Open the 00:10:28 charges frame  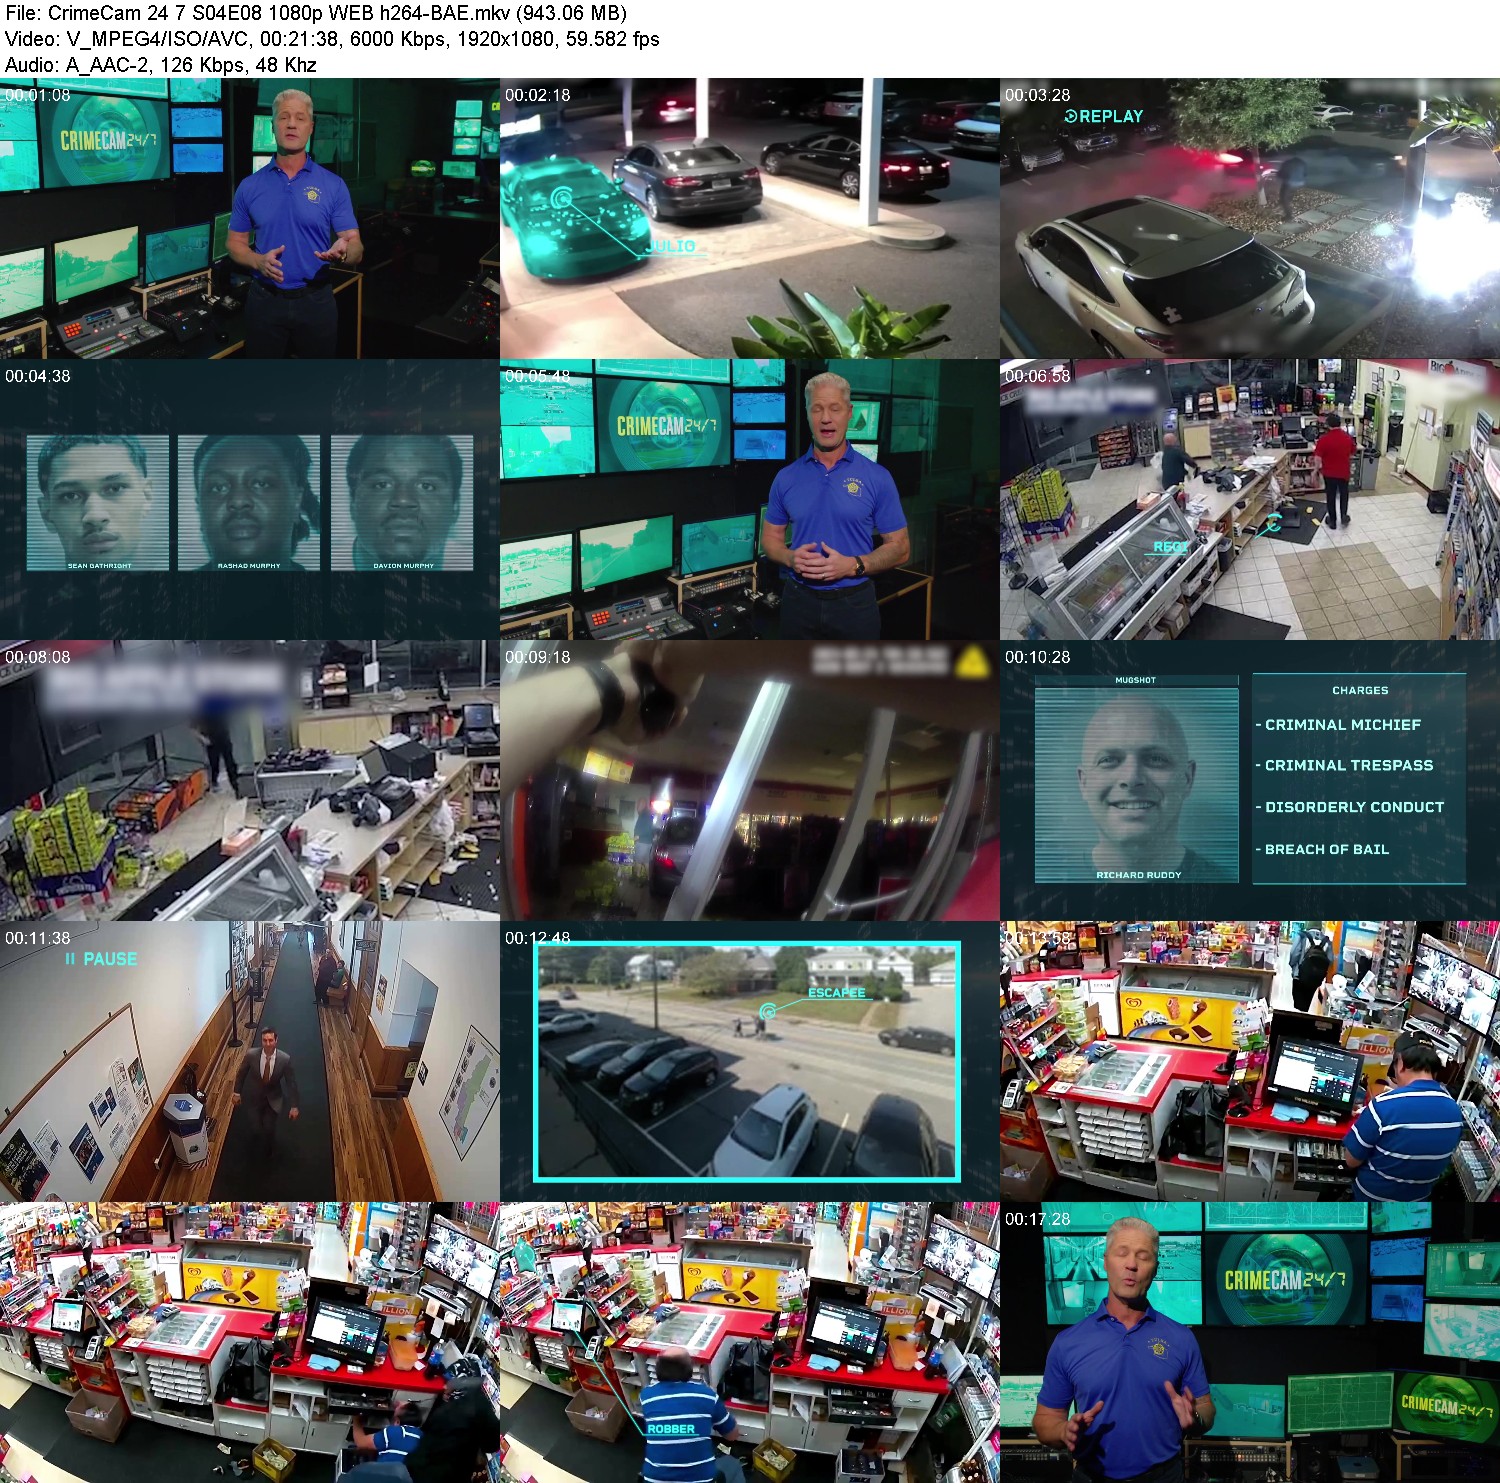tap(1250, 781)
